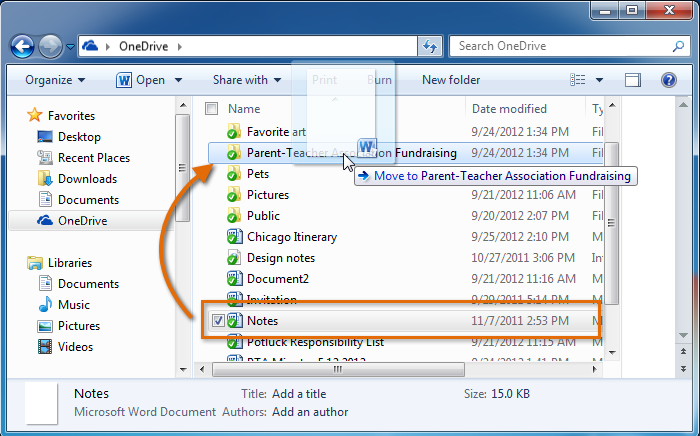Click the file list scroll left arrow
Image resolution: width=700 pixels, height=436 pixels.
point(202,369)
